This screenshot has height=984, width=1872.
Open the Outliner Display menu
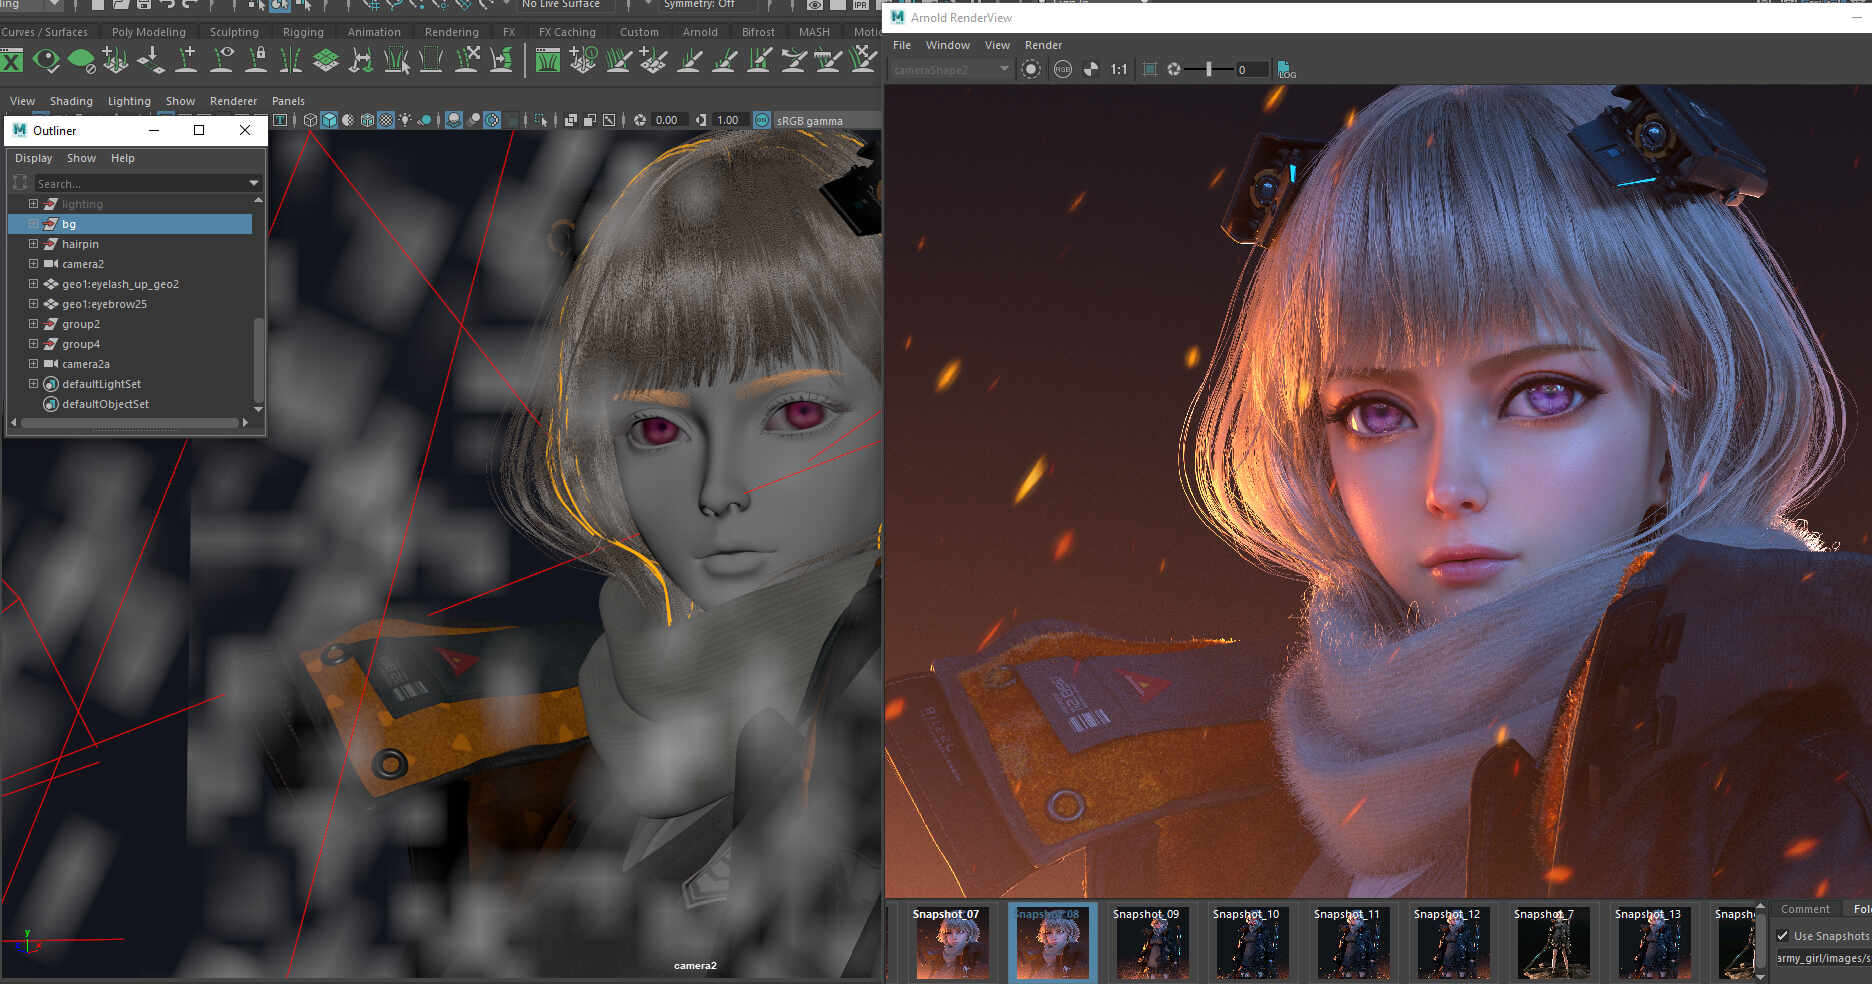(33, 158)
